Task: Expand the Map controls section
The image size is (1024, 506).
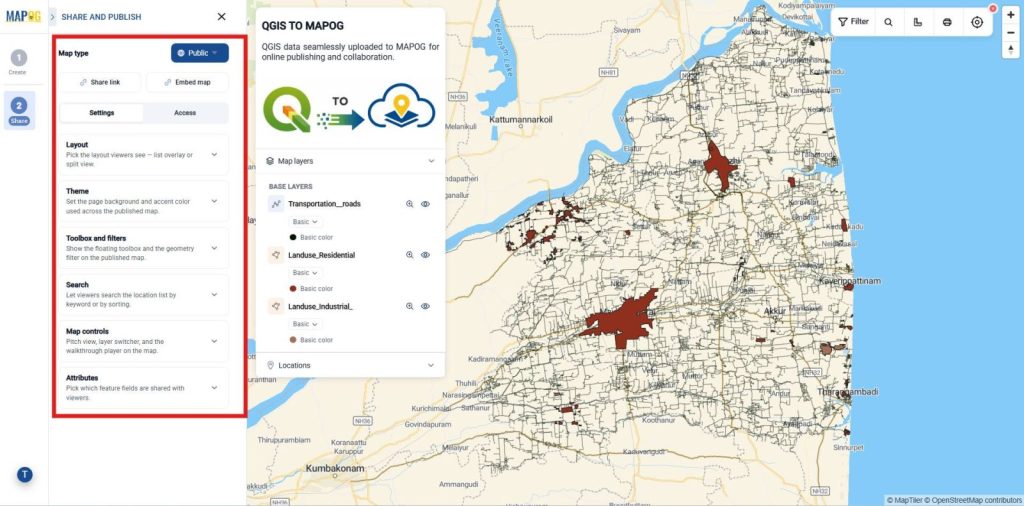Action: (x=144, y=341)
